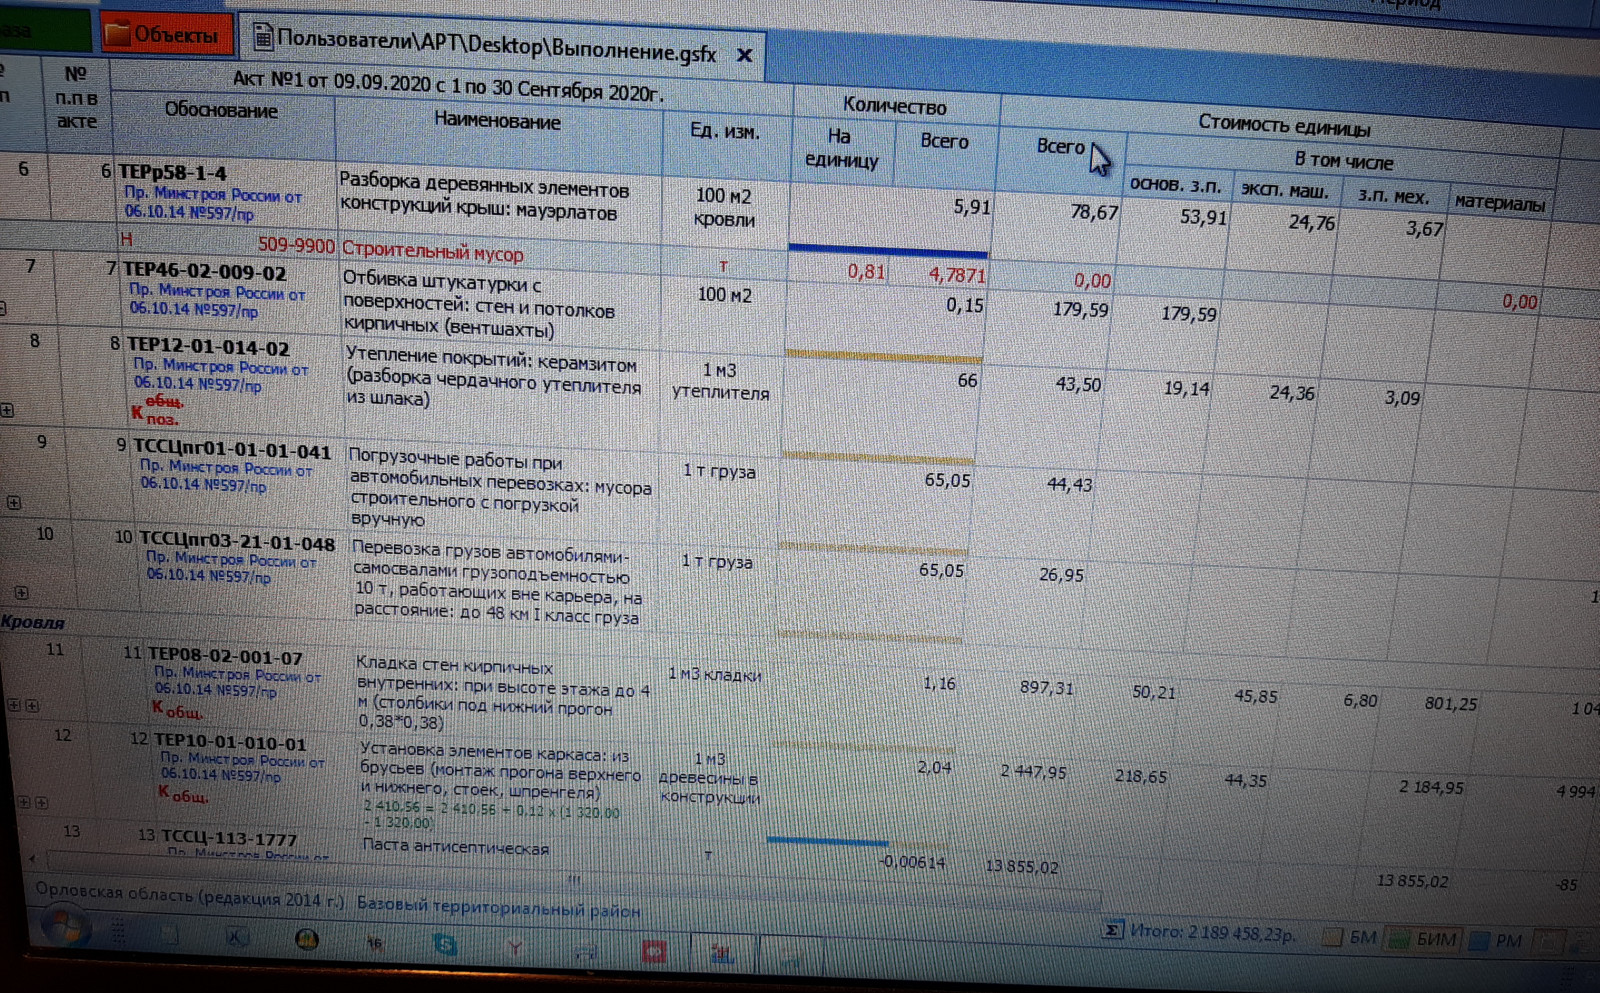The width and height of the screenshot is (1600, 993).
Task: Click the horizontal scrollbar grip below the table
Action: point(574,879)
